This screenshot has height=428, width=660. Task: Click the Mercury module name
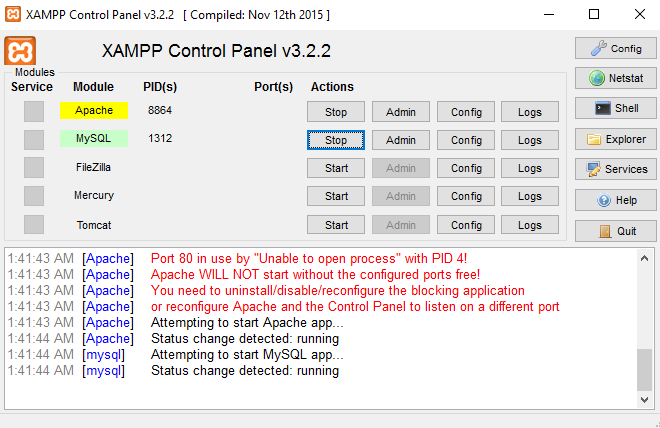pyautogui.click(x=94, y=195)
